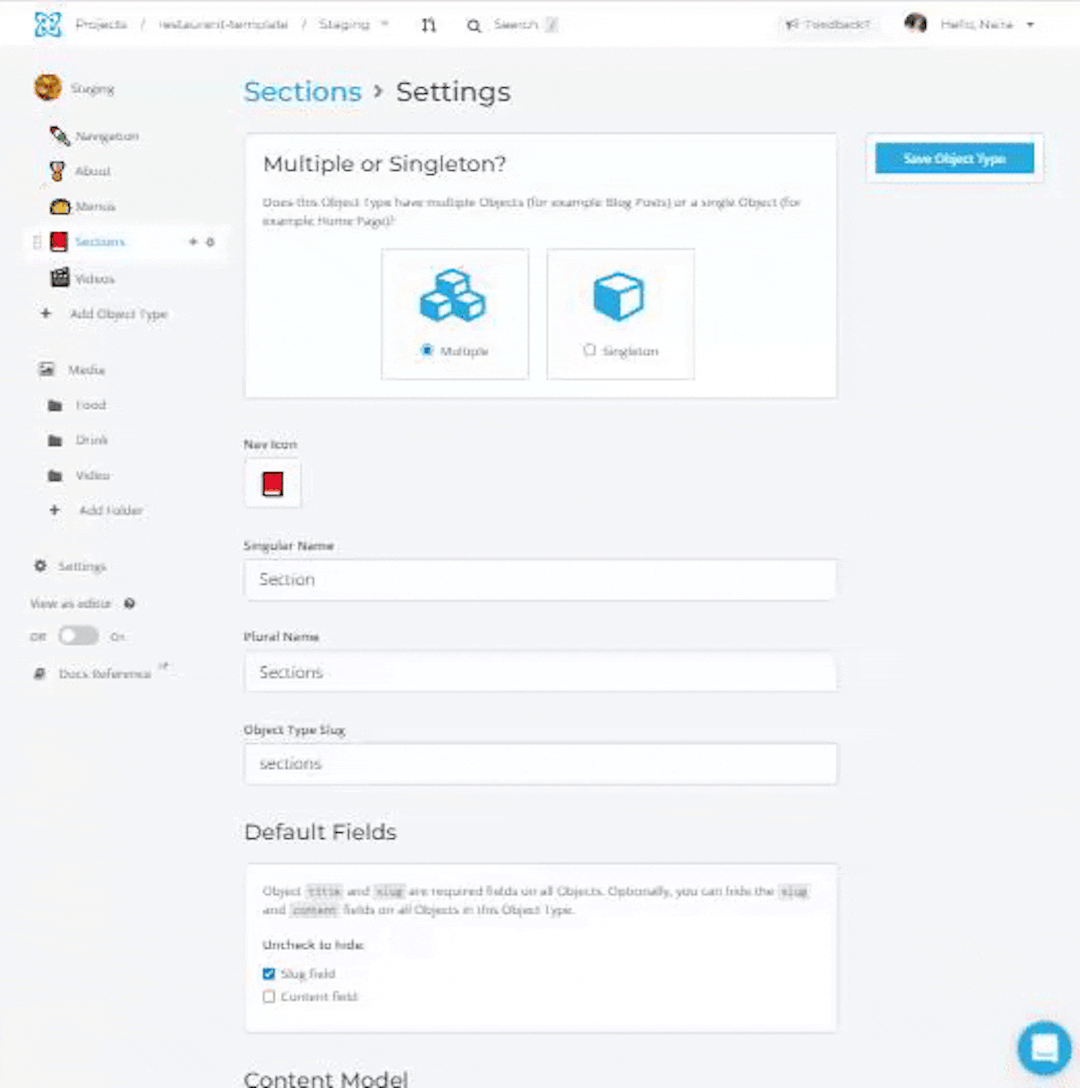Select the Multiple radio button

427,350
